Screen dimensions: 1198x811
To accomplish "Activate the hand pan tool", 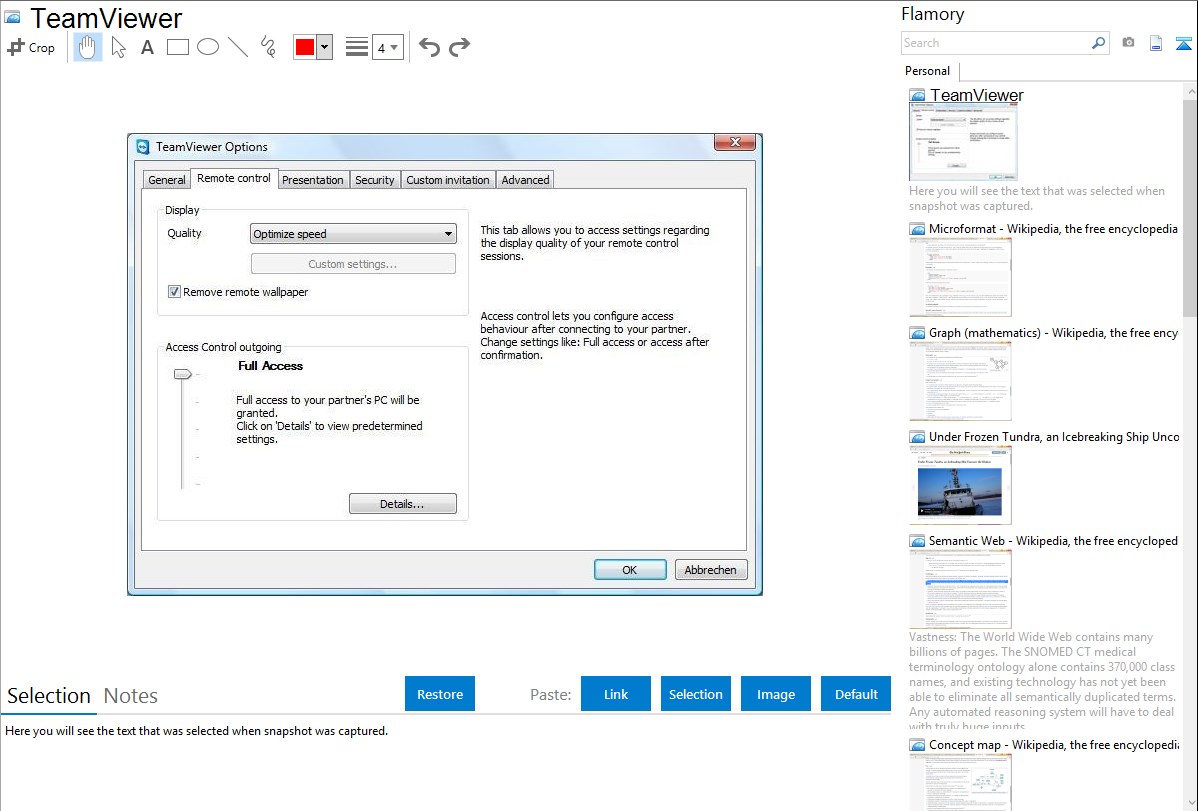I will coord(87,47).
